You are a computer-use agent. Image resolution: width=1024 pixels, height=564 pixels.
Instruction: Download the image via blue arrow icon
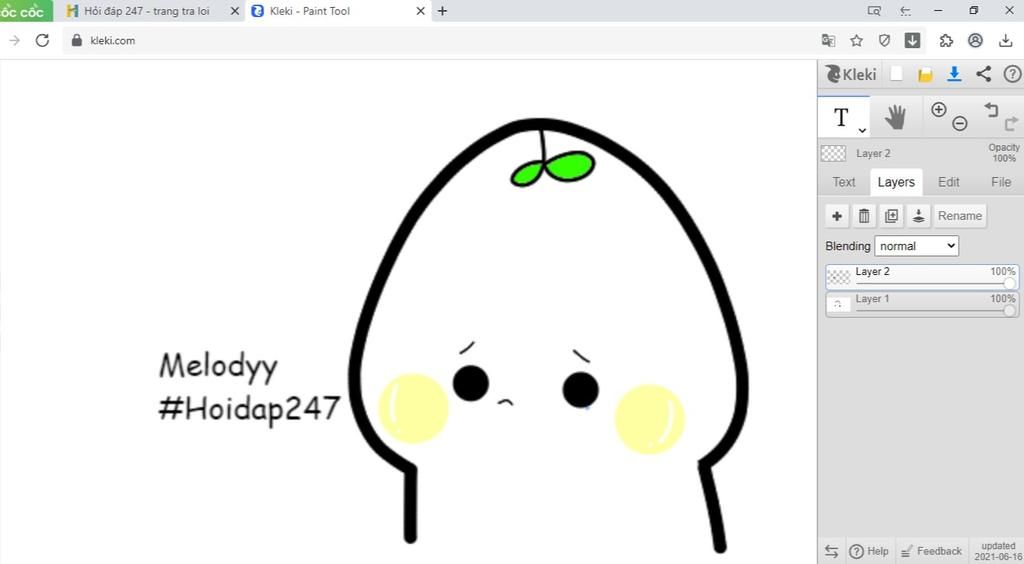click(954, 74)
